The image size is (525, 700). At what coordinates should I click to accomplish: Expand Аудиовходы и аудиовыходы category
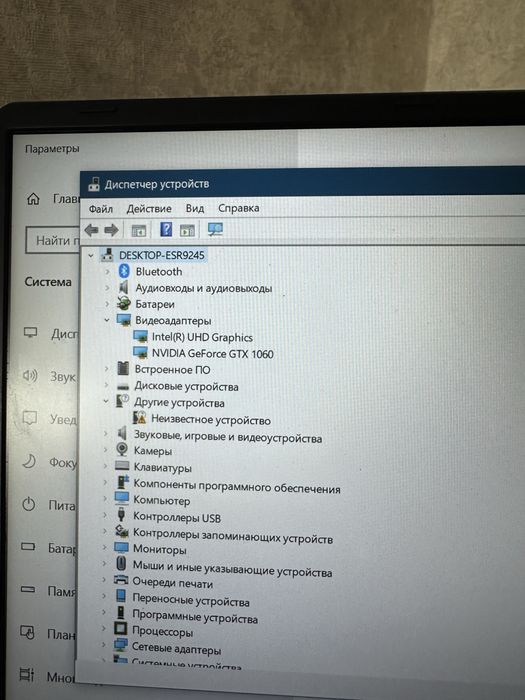pyautogui.click(x=107, y=288)
